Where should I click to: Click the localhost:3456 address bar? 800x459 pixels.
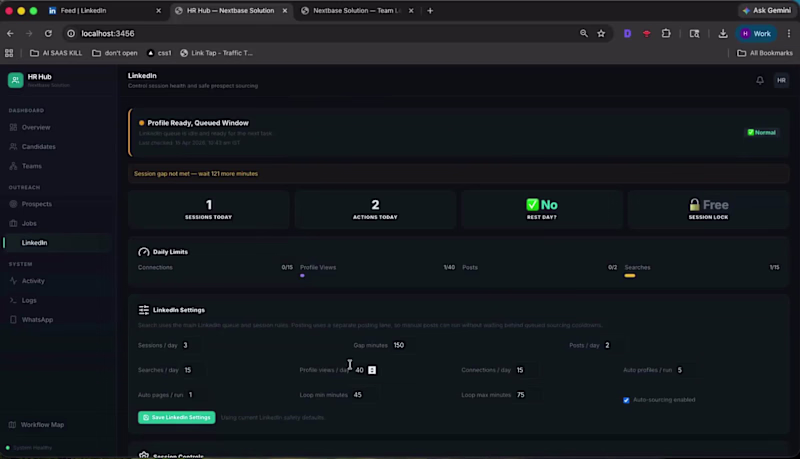tap(108, 34)
